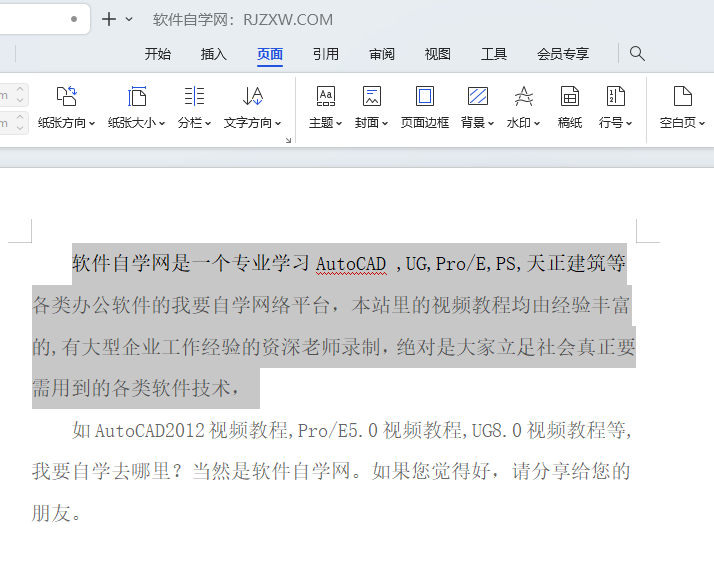Expand the 主题 dropdown arrow
The width and height of the screenshot is (714, 582).
tap(339, 123)
